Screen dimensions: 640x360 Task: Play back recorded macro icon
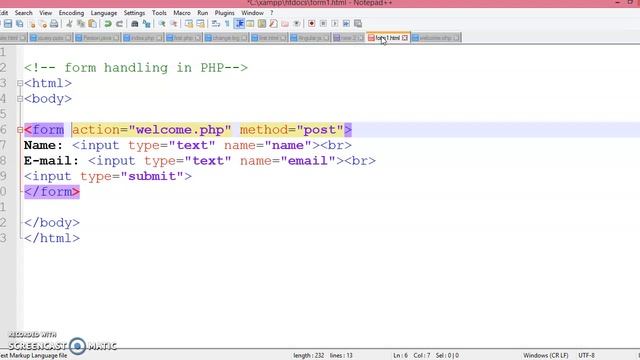(335, 24)
